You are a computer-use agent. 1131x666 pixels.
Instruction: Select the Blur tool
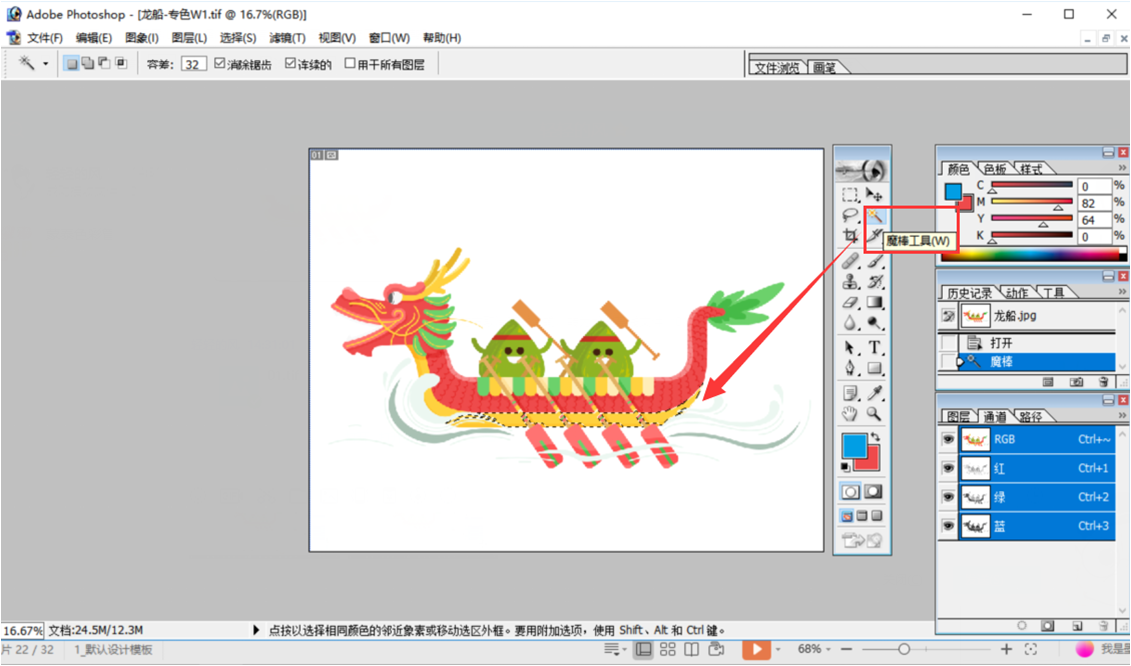(x=850, y=323)
